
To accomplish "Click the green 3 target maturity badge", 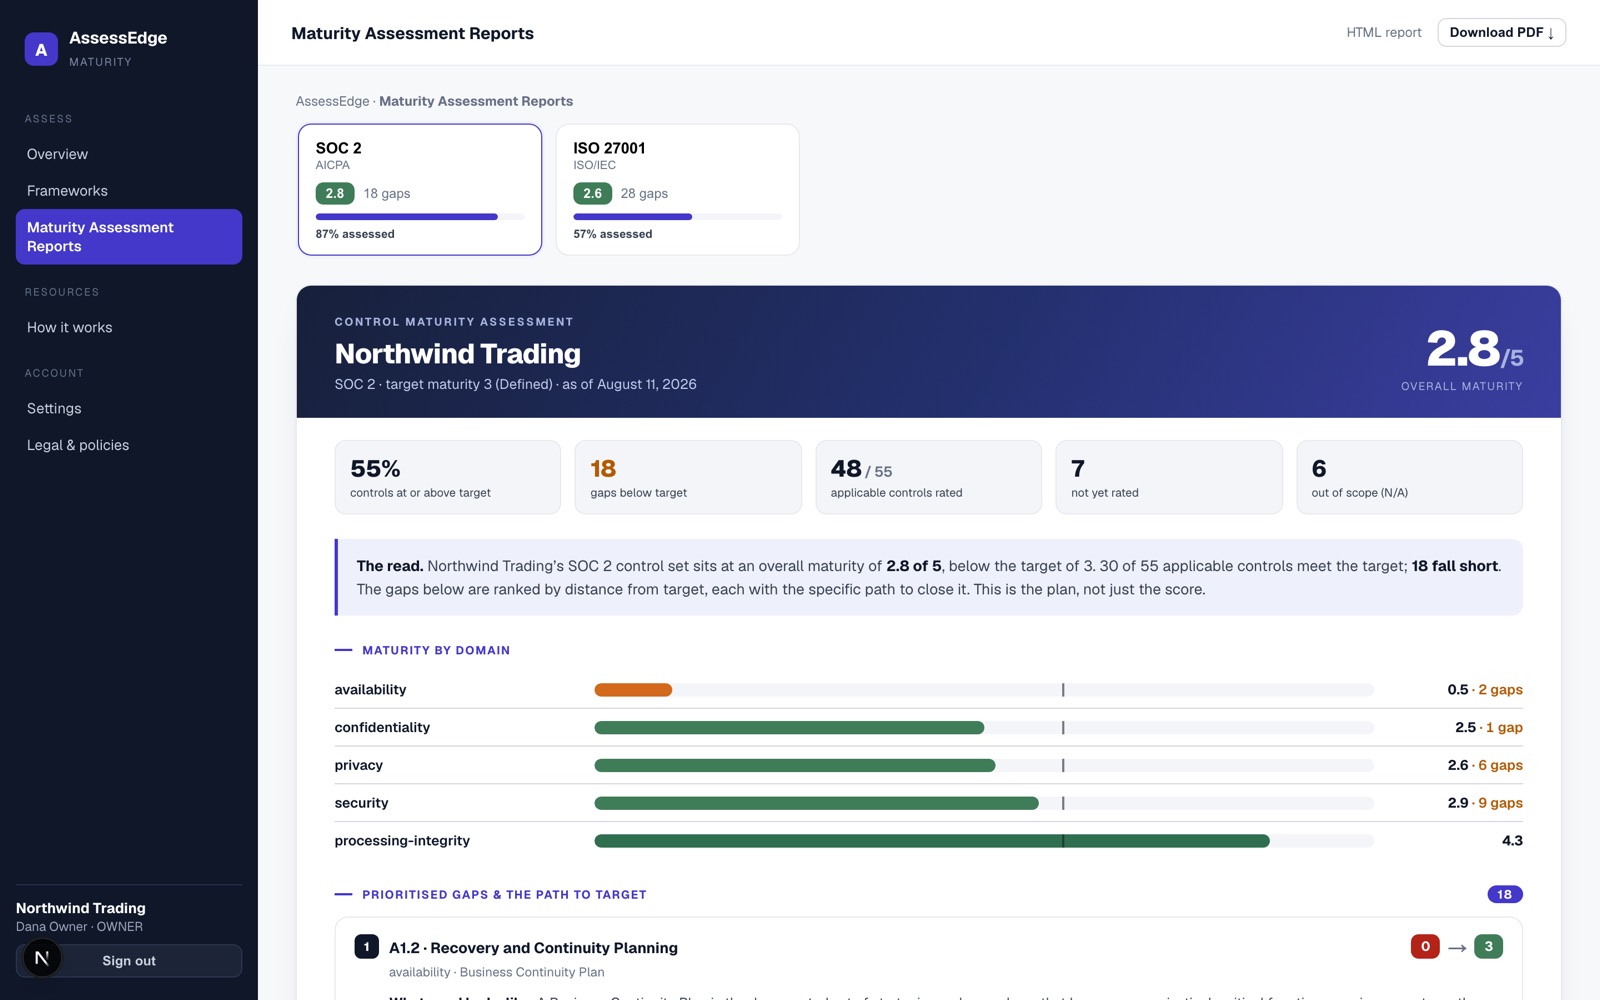I will click(x=1488, y=946).
